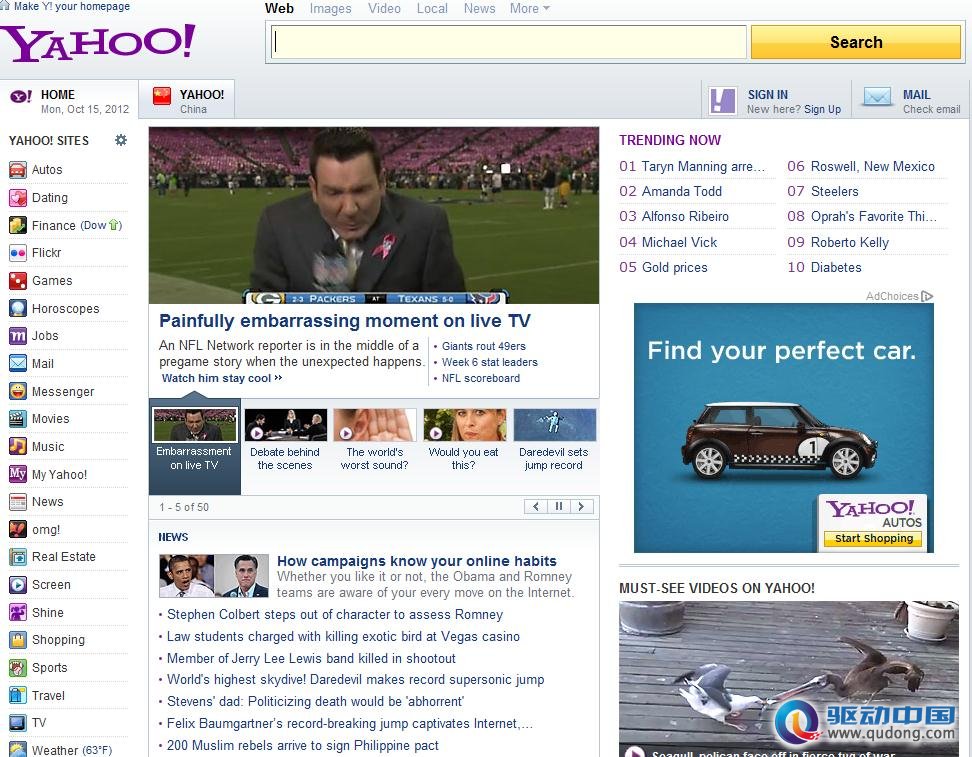The image size is (972, 757).
Task: Open the omg! icon
Action: 17,529
